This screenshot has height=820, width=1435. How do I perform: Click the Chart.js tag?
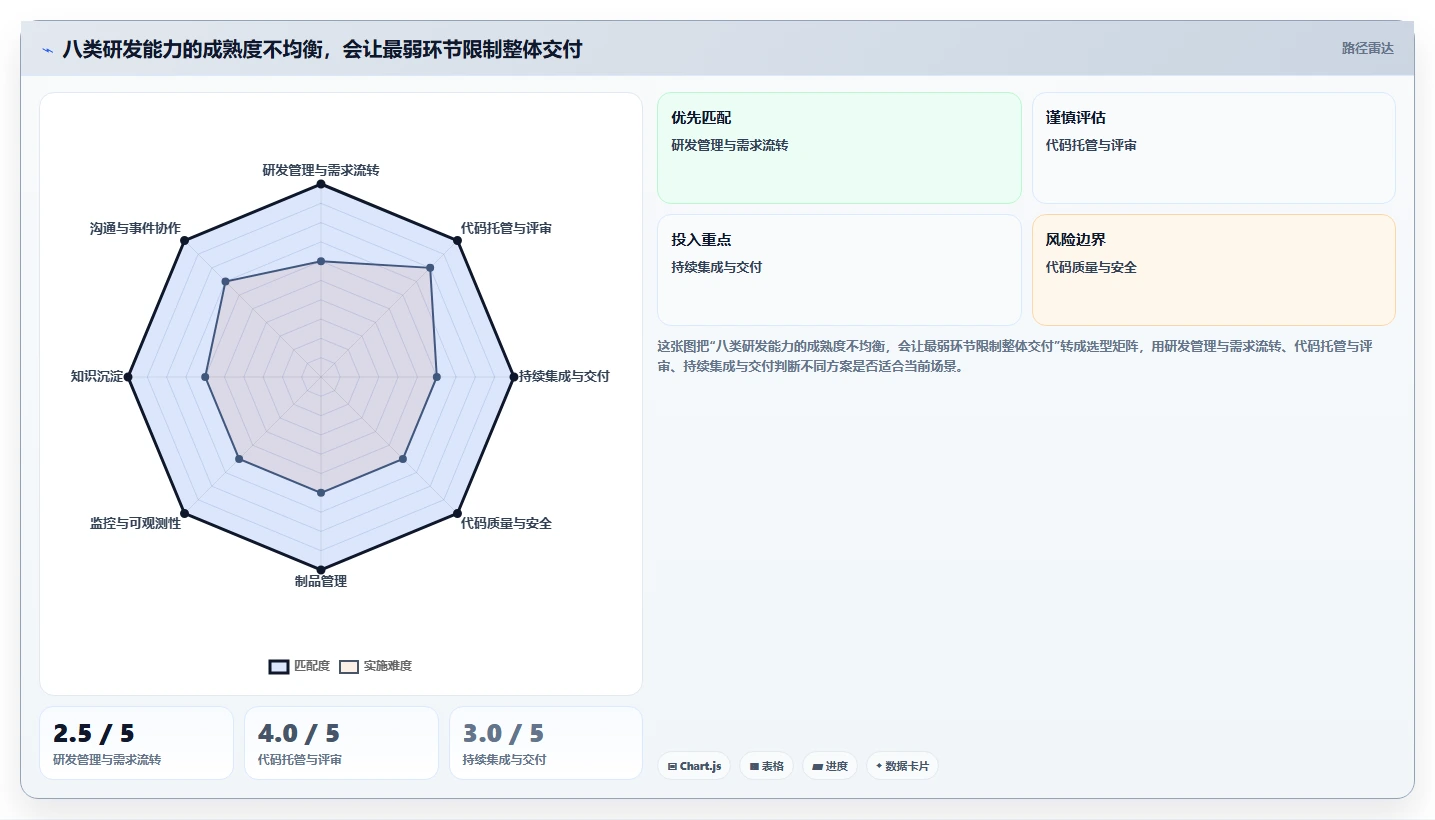point(694,766)
